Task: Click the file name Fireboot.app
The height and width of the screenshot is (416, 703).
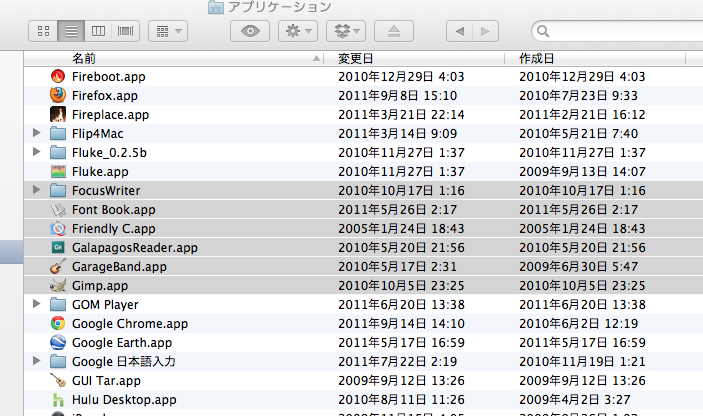Action: point(108,77)
